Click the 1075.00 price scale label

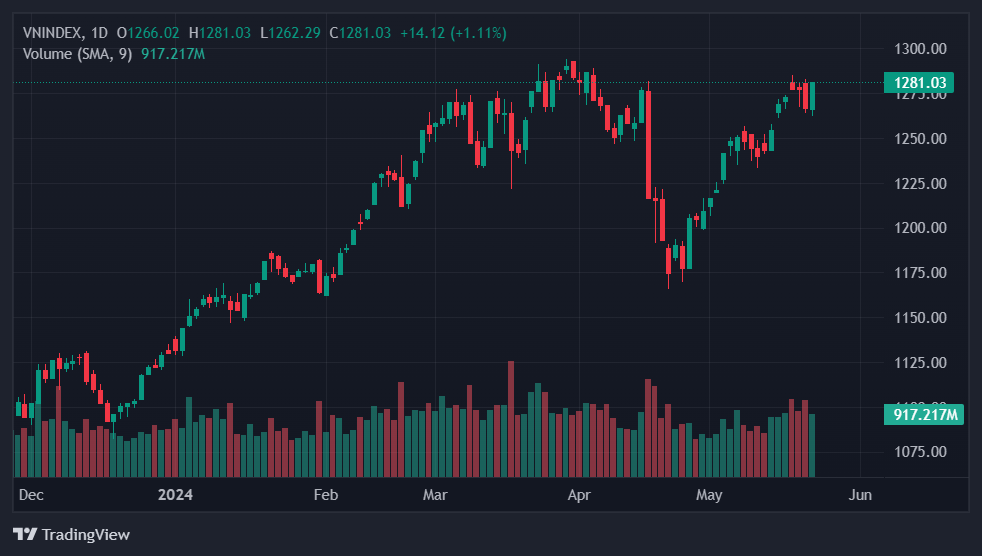click(x=918, y=452)
